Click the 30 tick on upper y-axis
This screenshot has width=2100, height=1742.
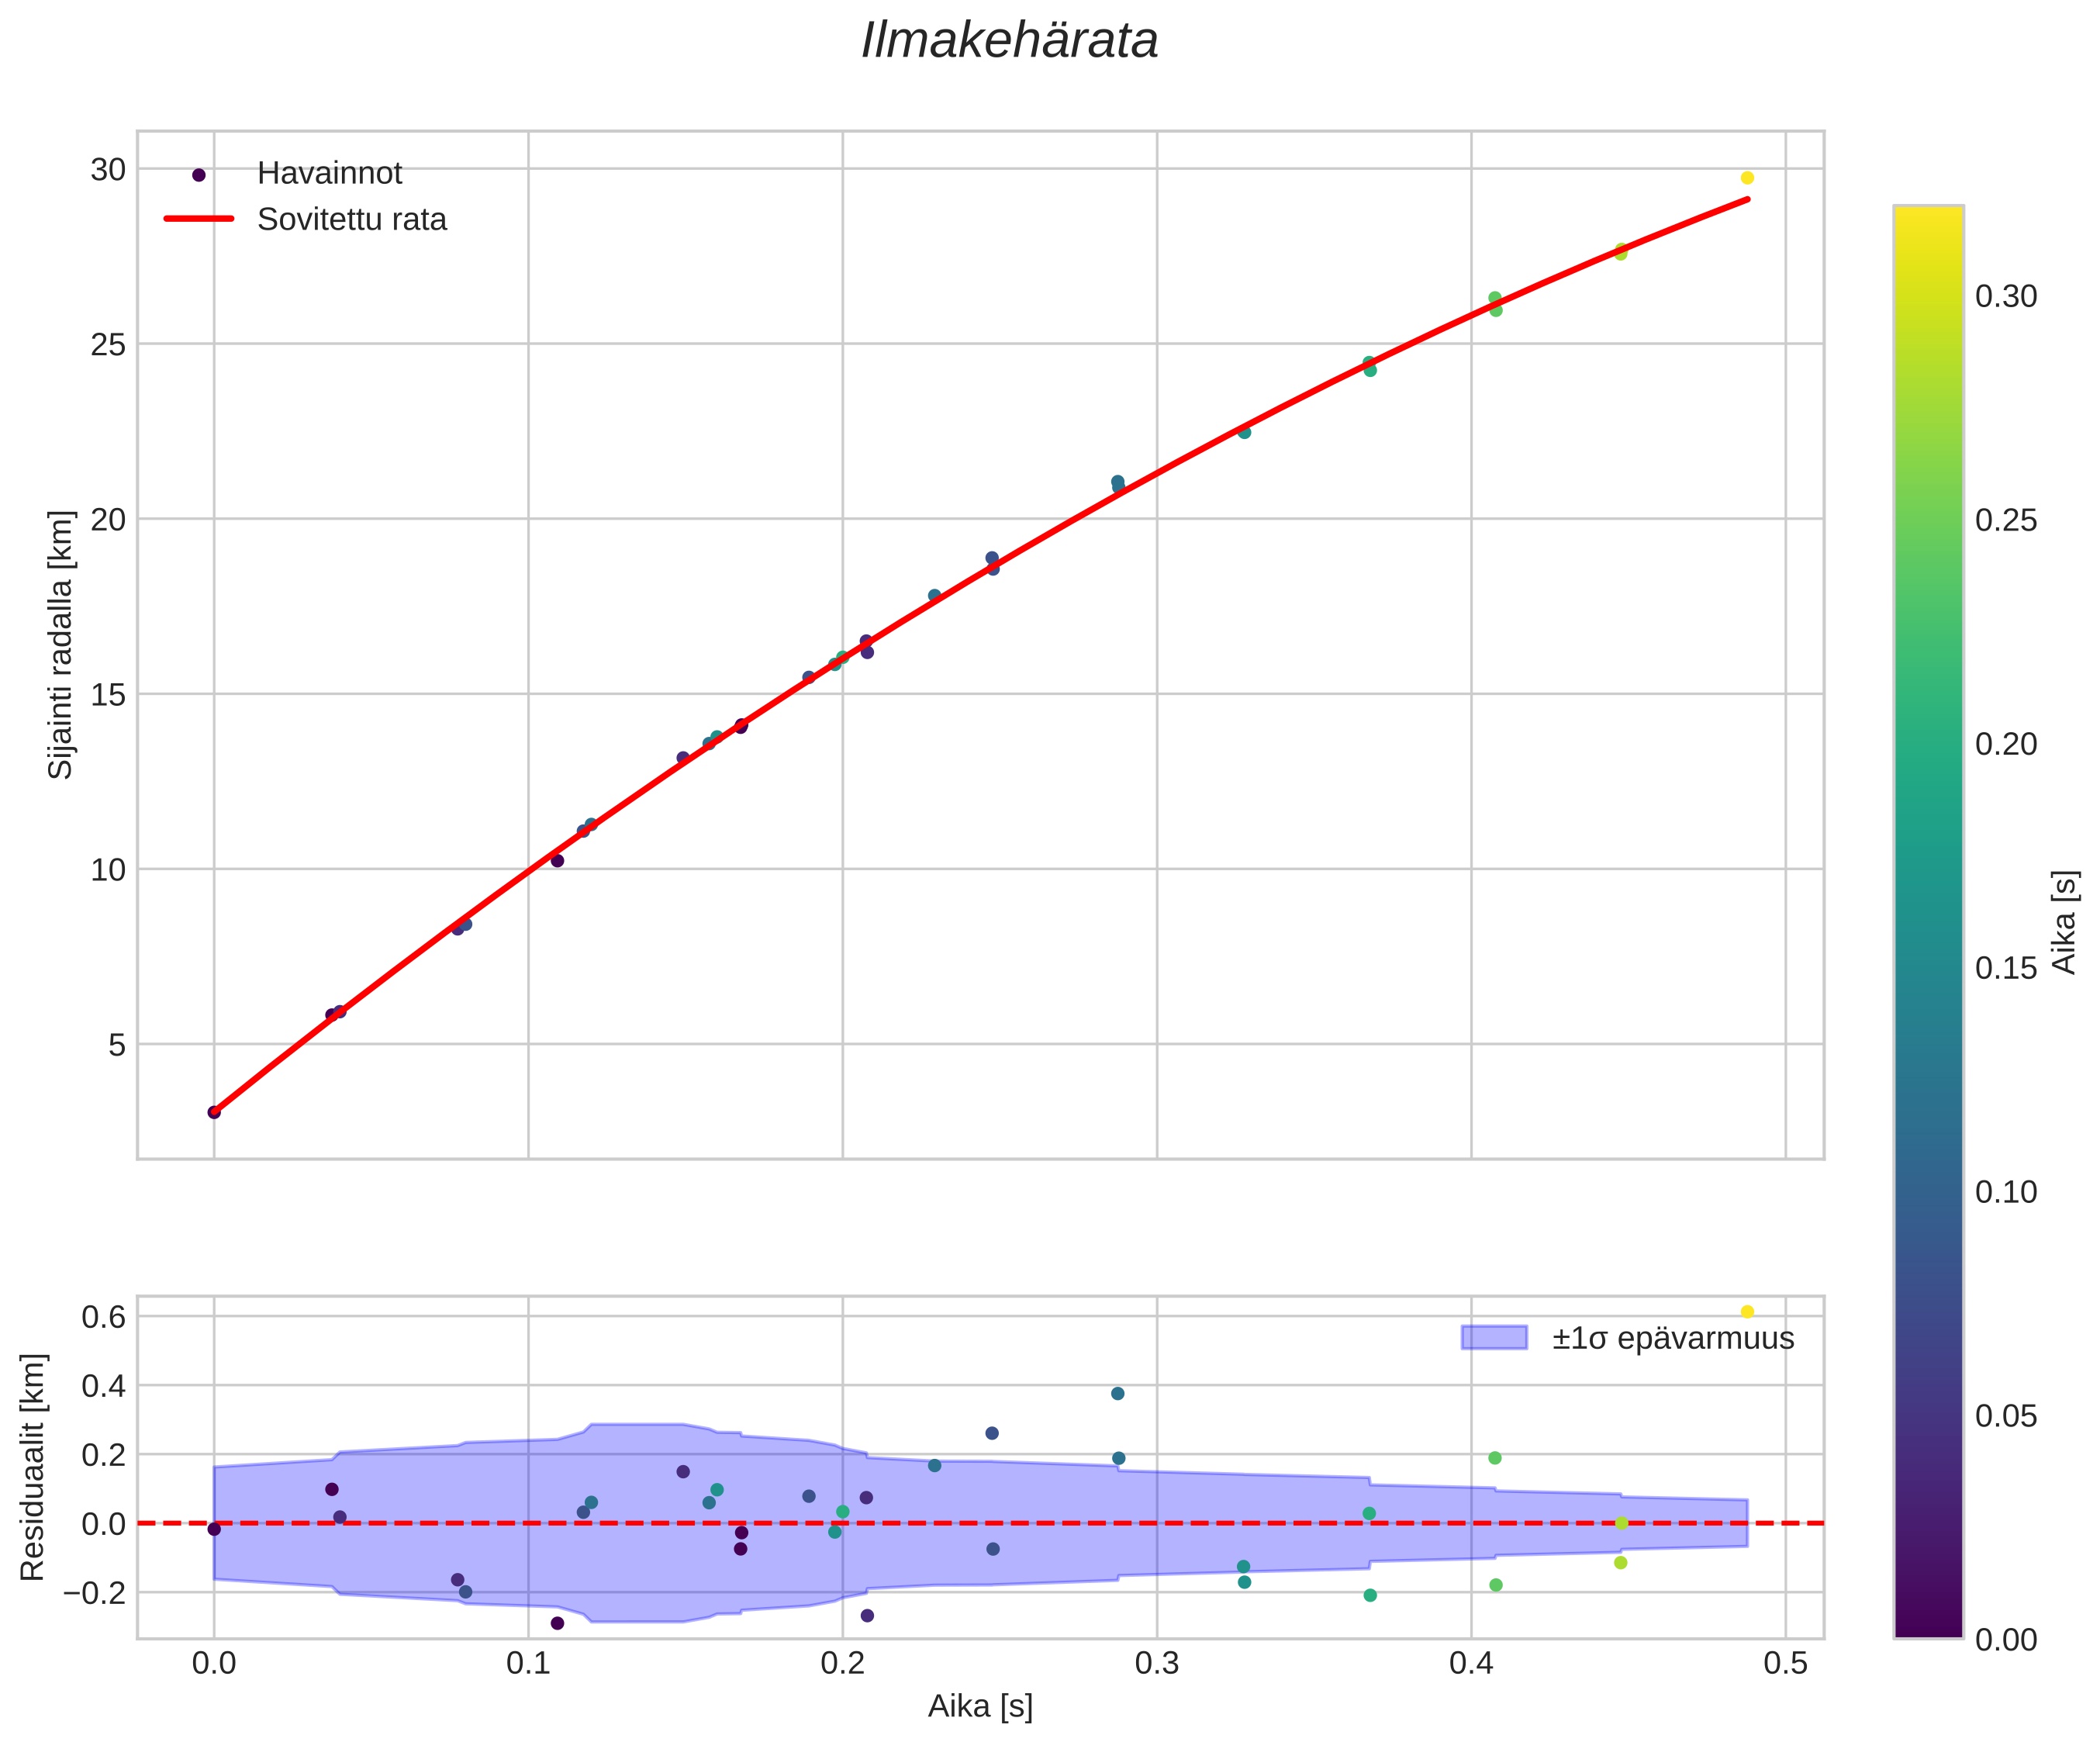(108, 170)
